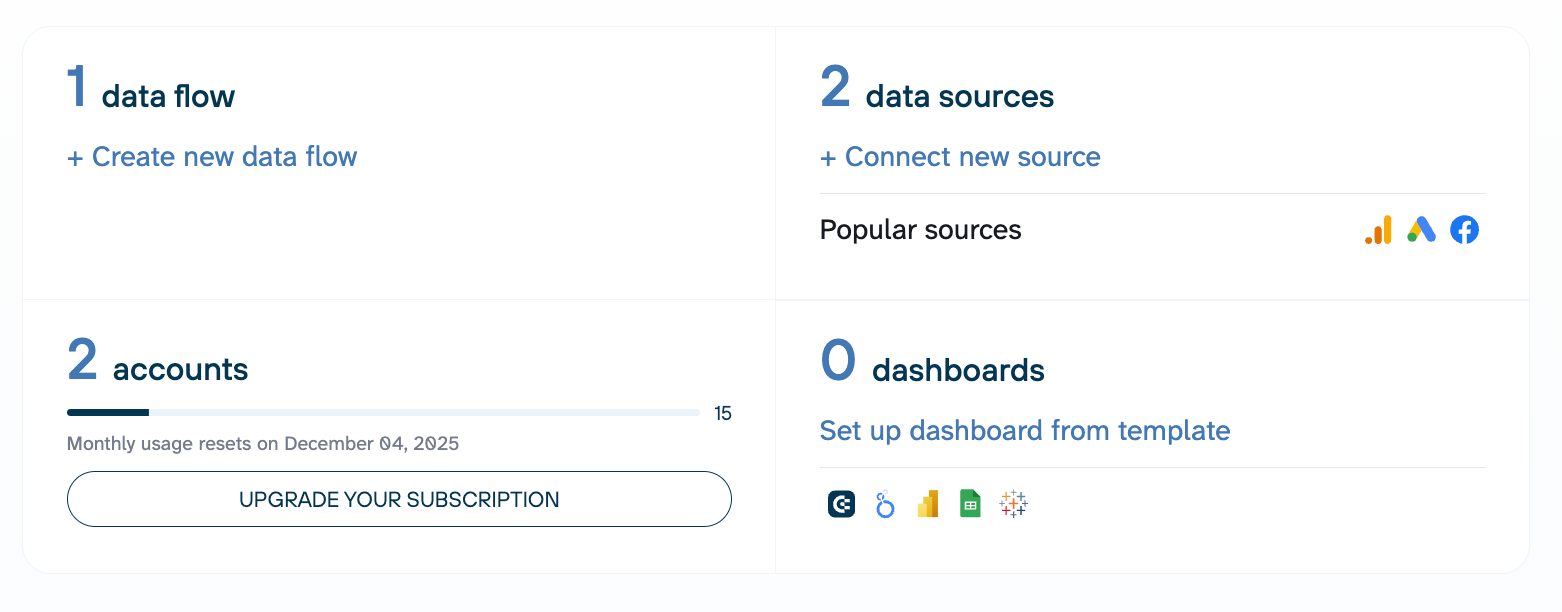Click the '0 dashboards' heading
The width and height of the screenshot is (1562, 612).
pyautogui.click(x=932, y=364)
